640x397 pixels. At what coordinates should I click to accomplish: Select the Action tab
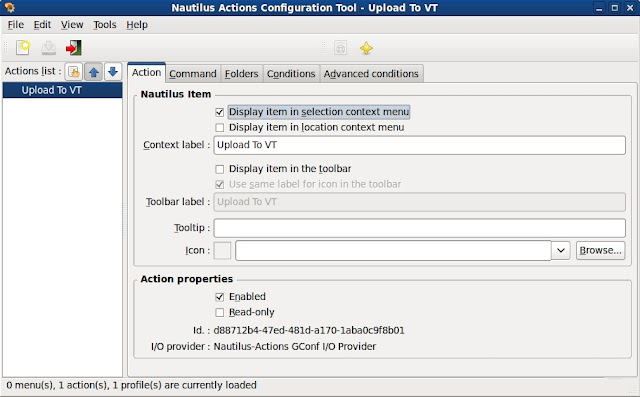tap(146, 73)
